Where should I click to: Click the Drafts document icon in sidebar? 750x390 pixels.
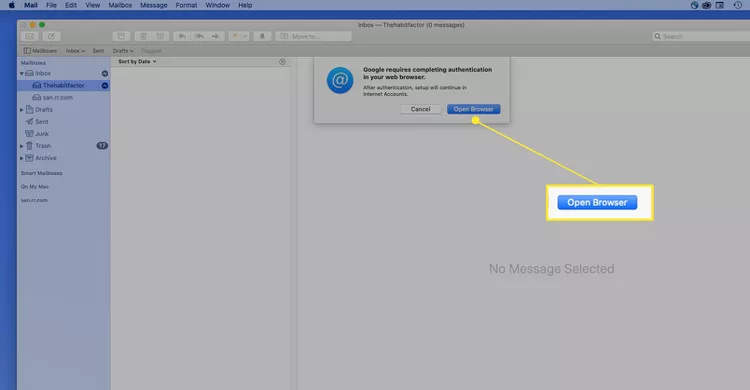click(30, 110)
